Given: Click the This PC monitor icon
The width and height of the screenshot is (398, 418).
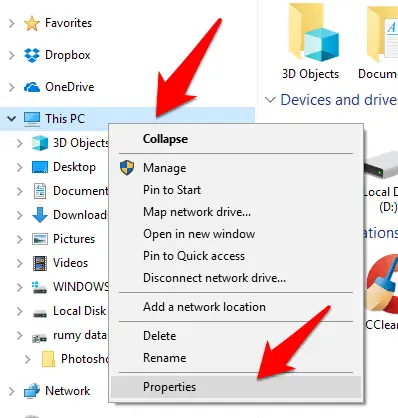Looking at the screenshot, I should click(32, 119).
